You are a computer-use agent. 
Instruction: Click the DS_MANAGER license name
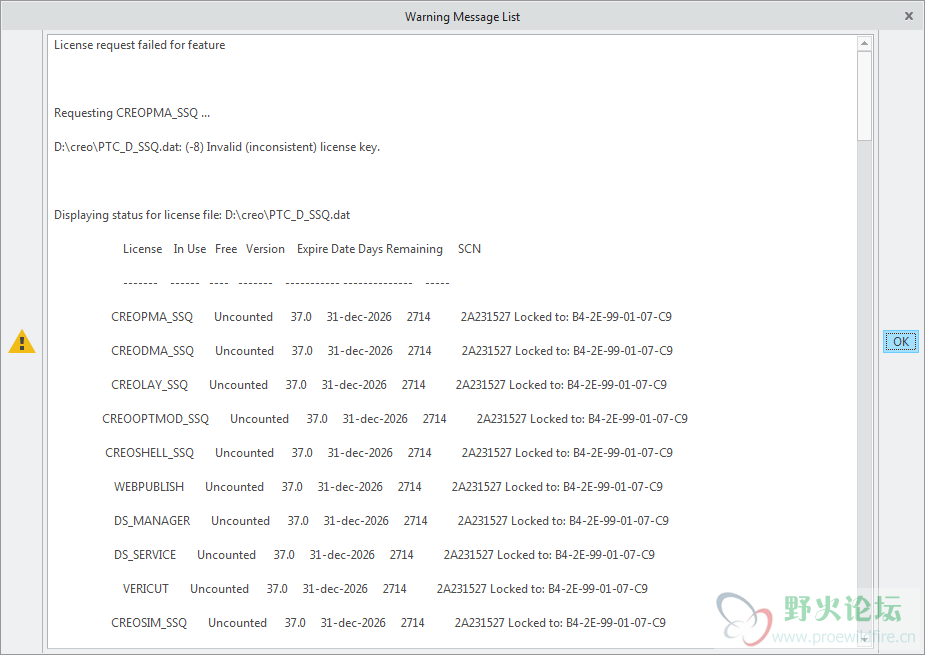click(152, 521)
